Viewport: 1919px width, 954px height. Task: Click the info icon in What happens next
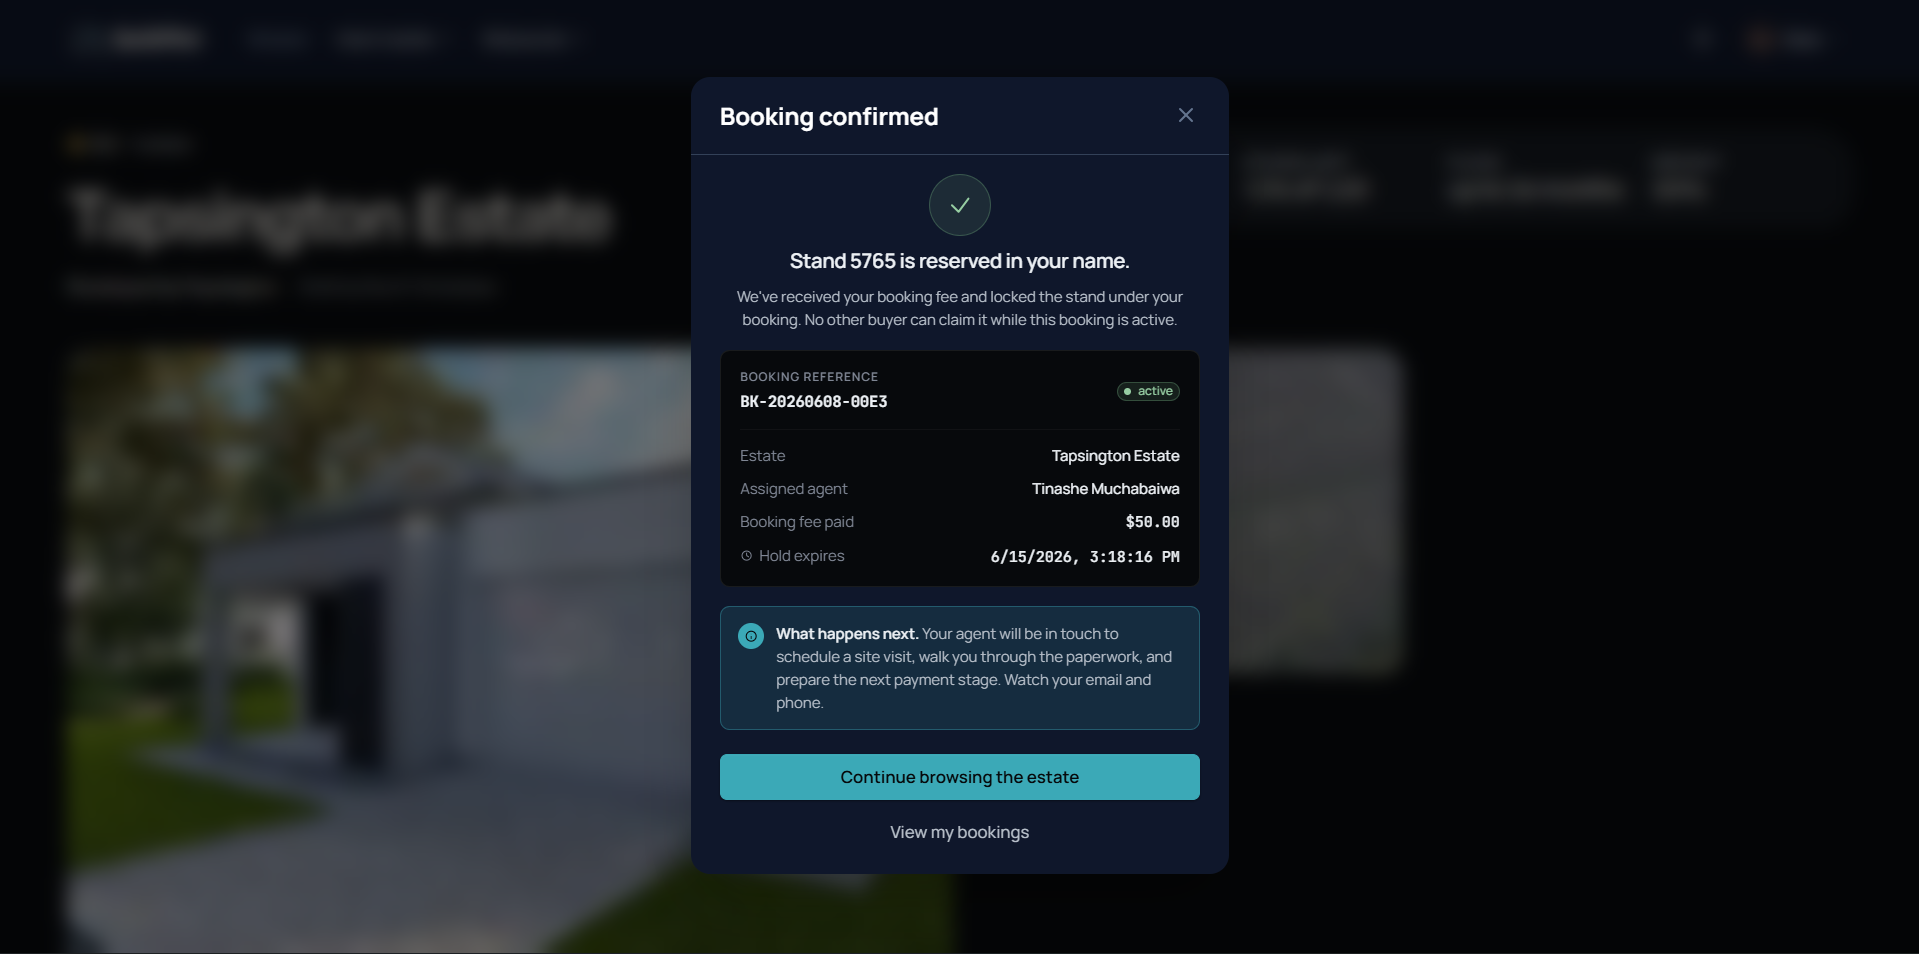751,636
